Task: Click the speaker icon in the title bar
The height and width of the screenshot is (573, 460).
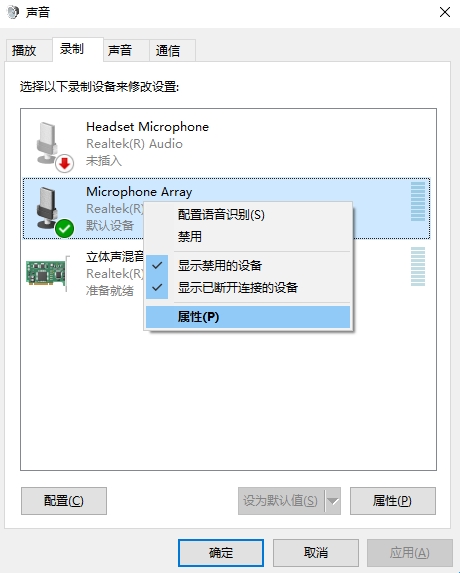Action: [13, 12]
